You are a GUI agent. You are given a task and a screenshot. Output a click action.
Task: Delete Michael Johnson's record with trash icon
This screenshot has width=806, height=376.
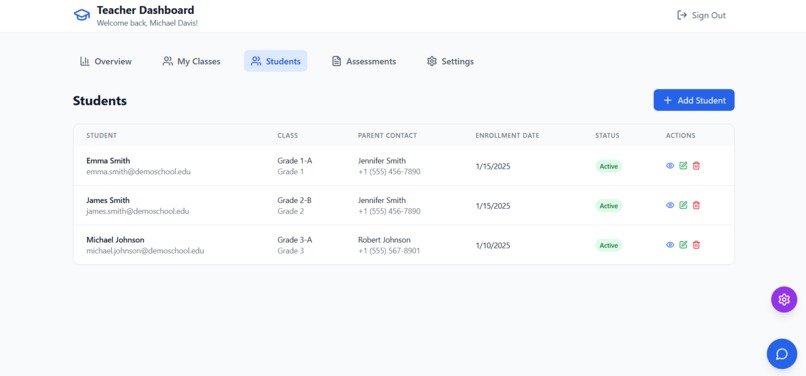[x=696, y=245]
